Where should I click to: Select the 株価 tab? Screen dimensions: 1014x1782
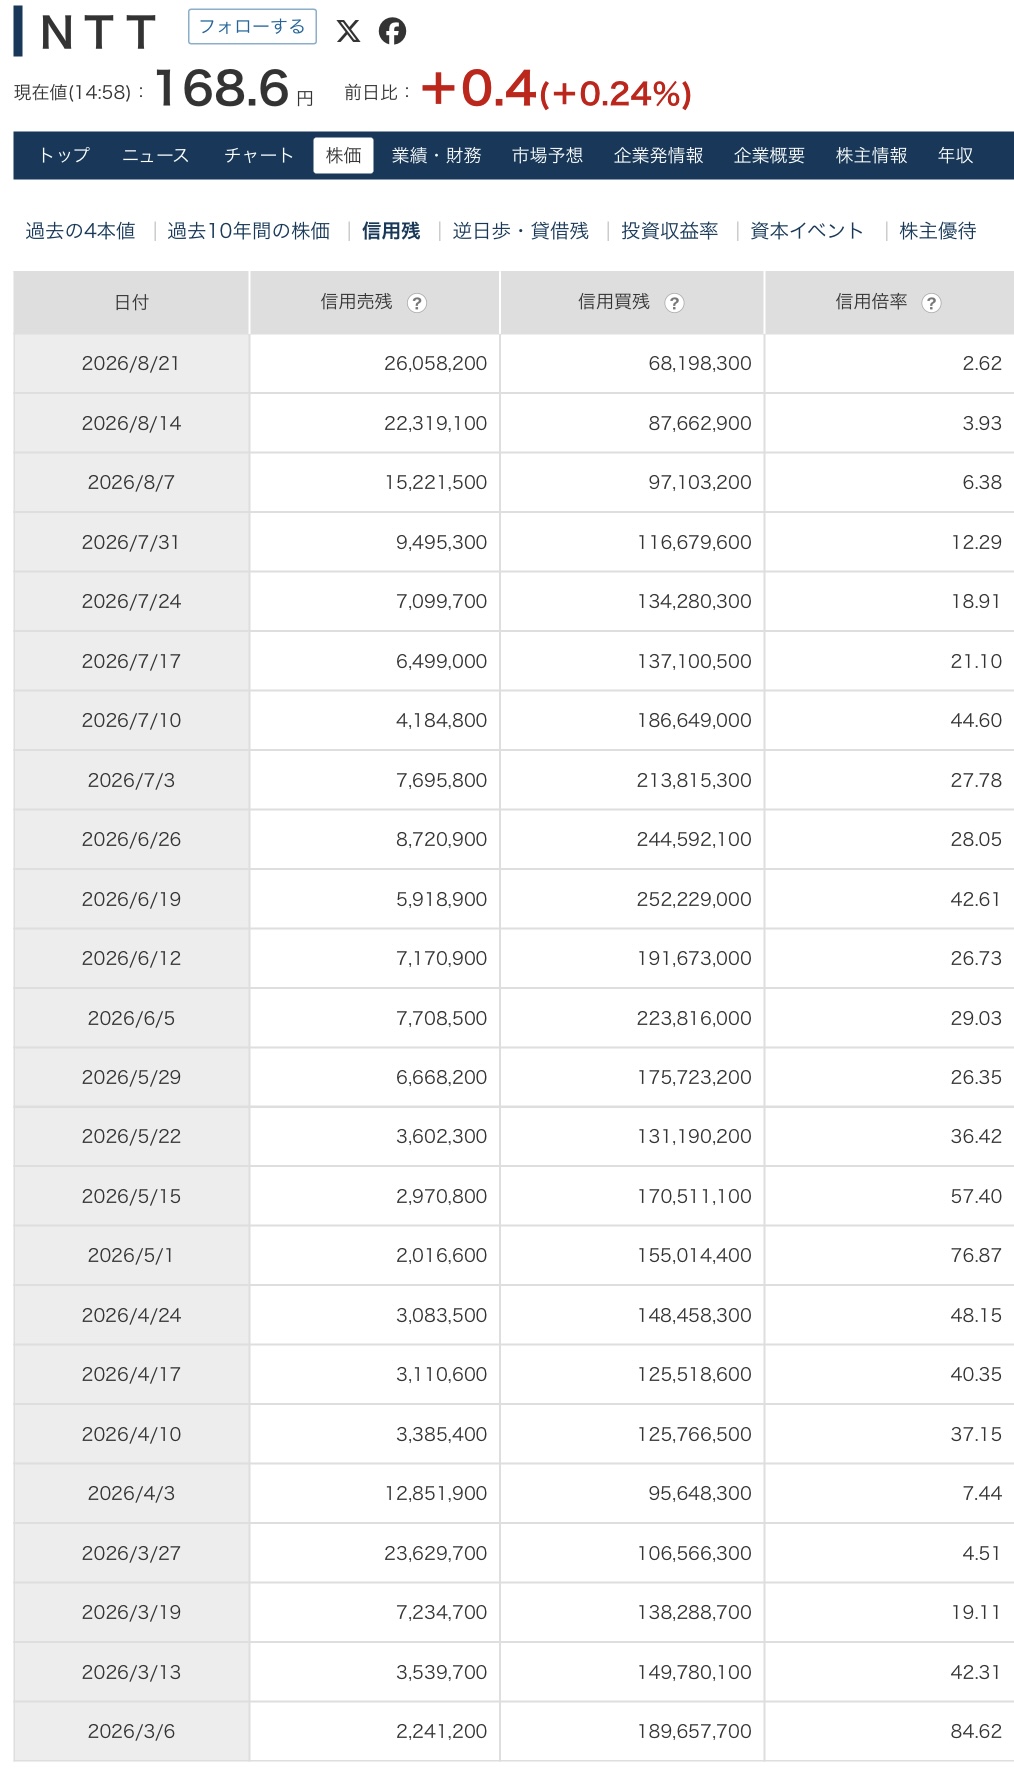pyautogui.click(x=344, y=155)
